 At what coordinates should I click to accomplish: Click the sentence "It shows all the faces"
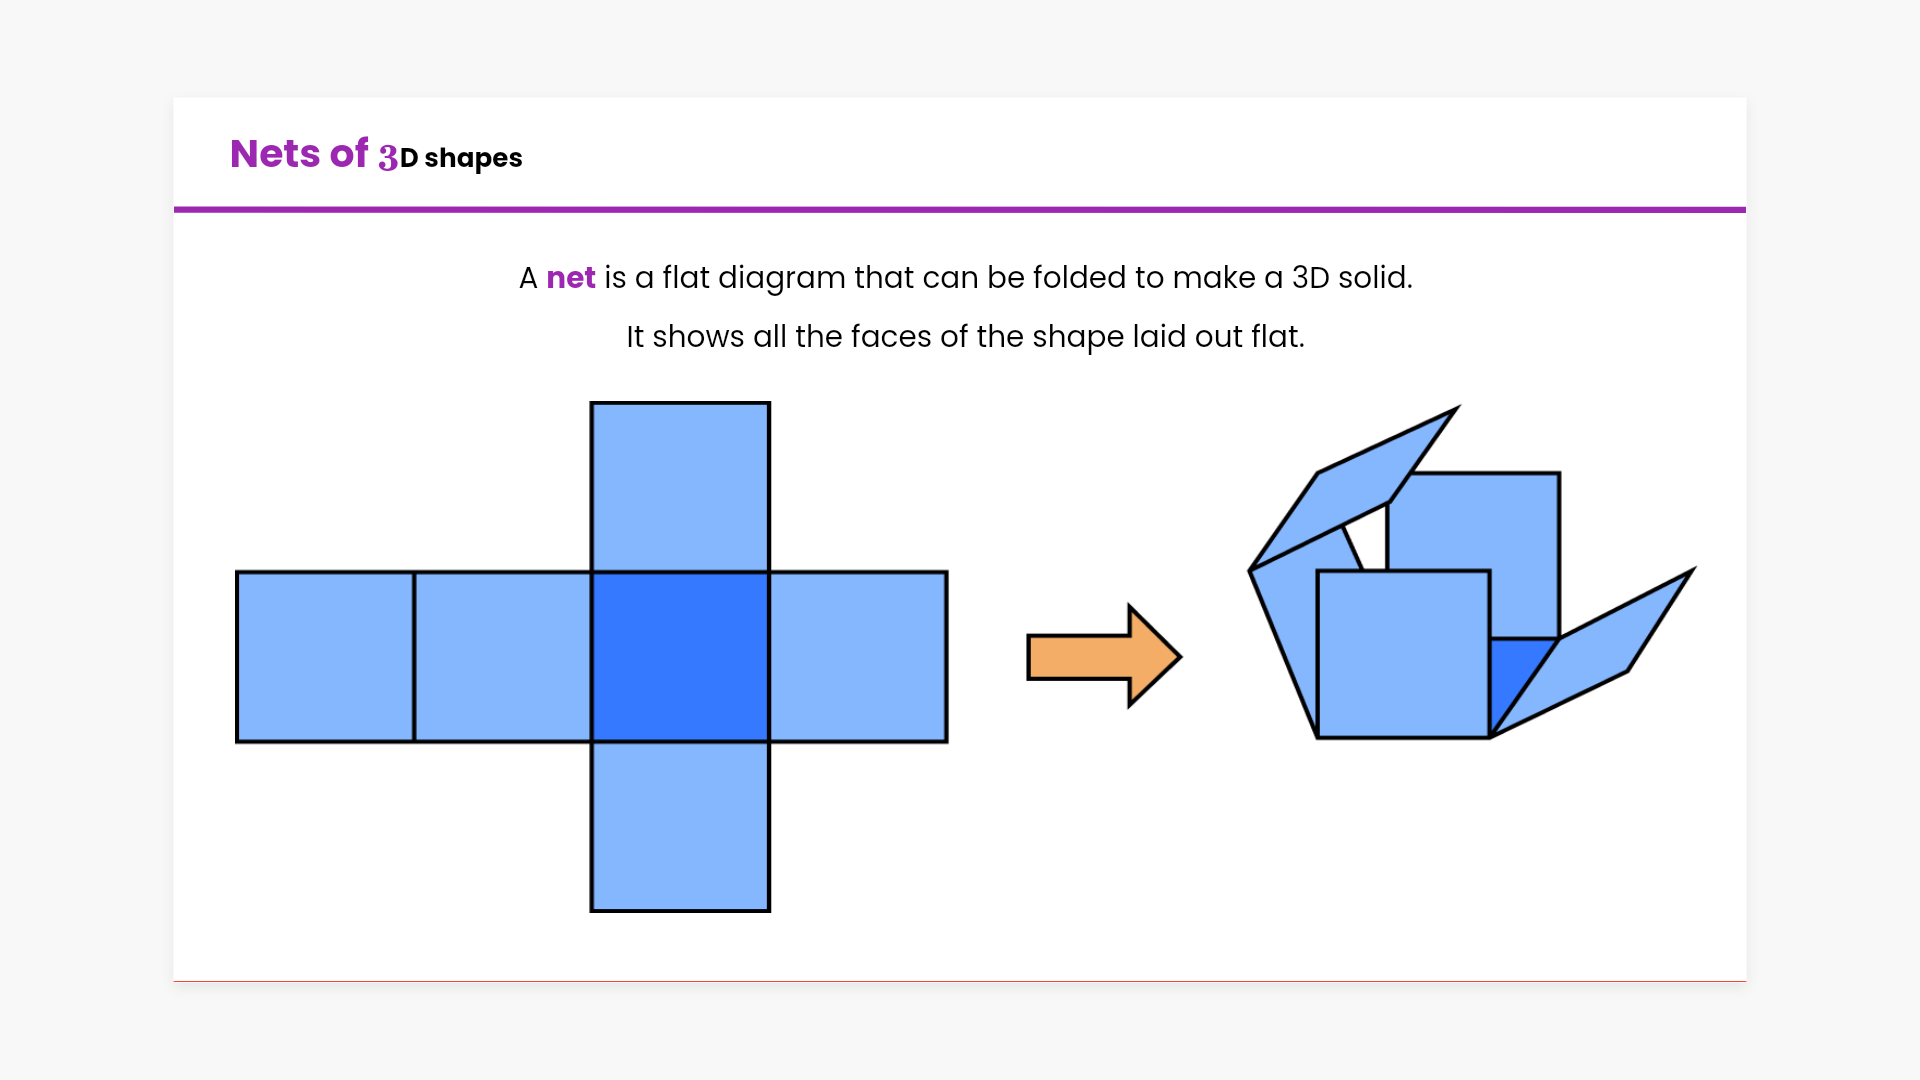964,337
